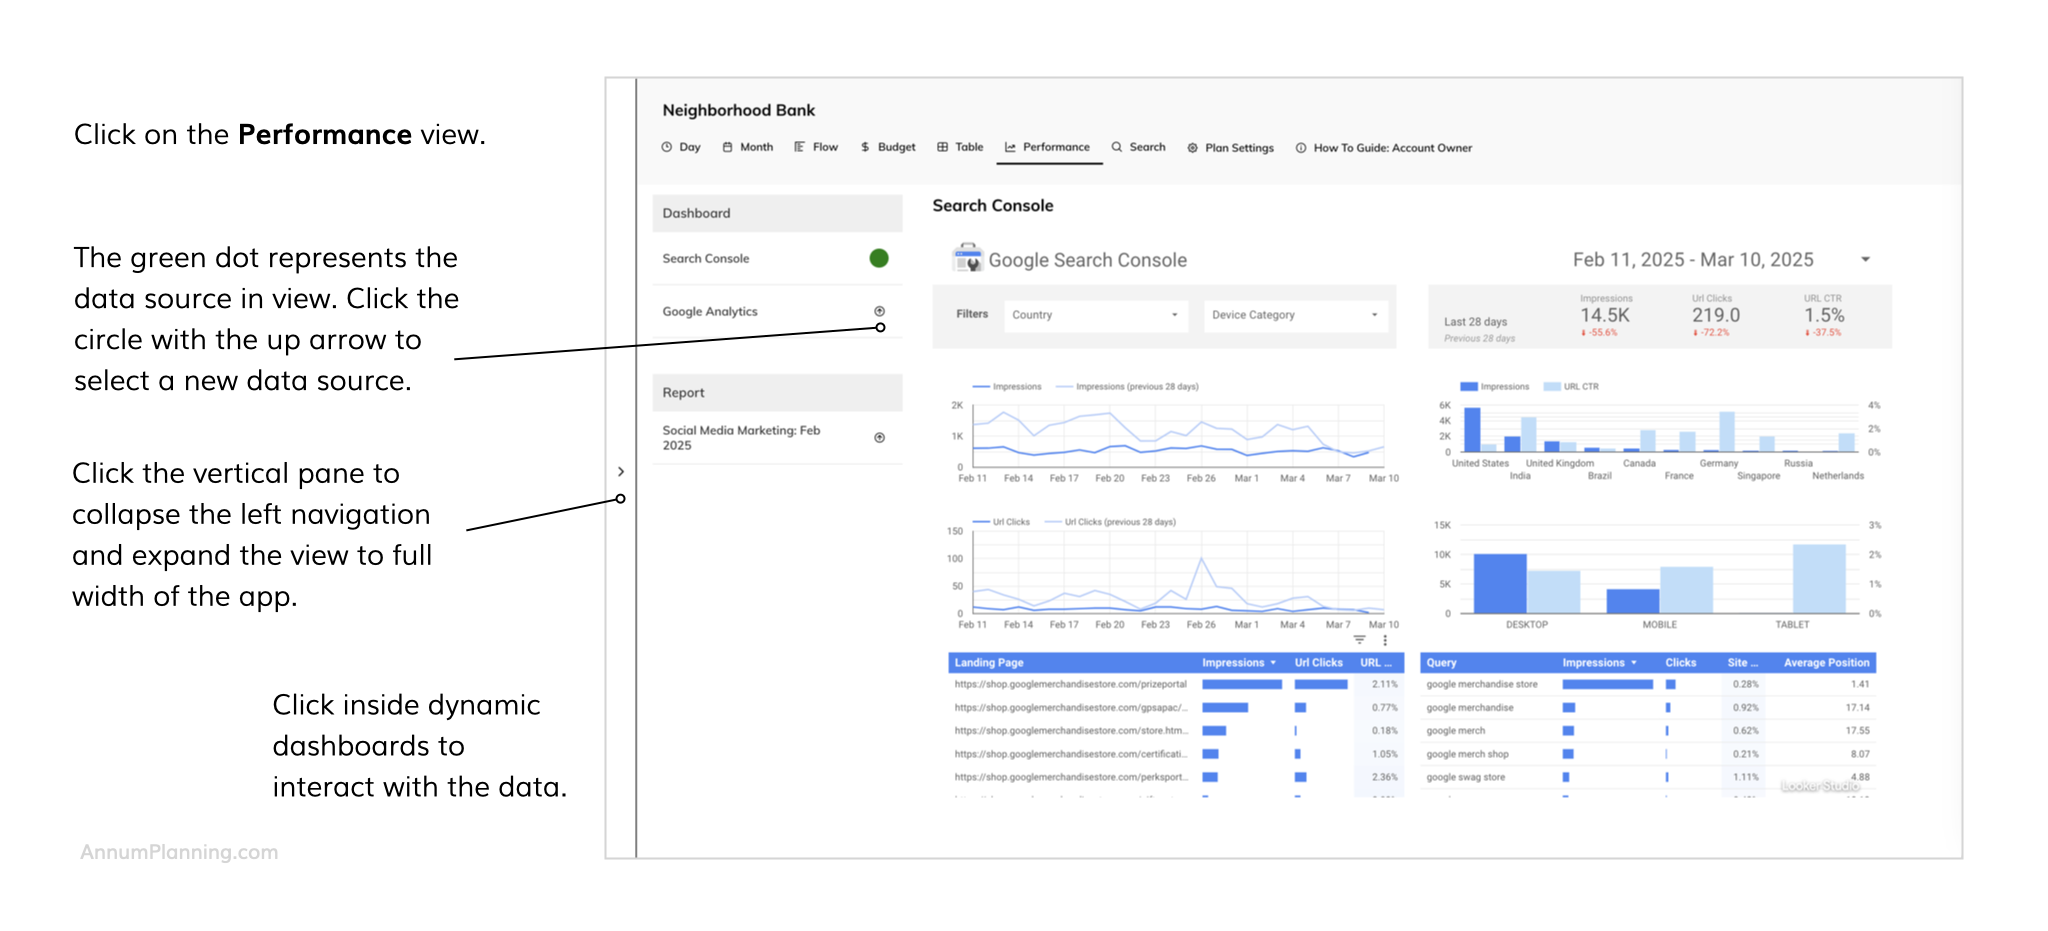Screen dimensions: 2048x931
Task: Click the Url Clicks 219.0 scorecard
Action: point(1716,315)
